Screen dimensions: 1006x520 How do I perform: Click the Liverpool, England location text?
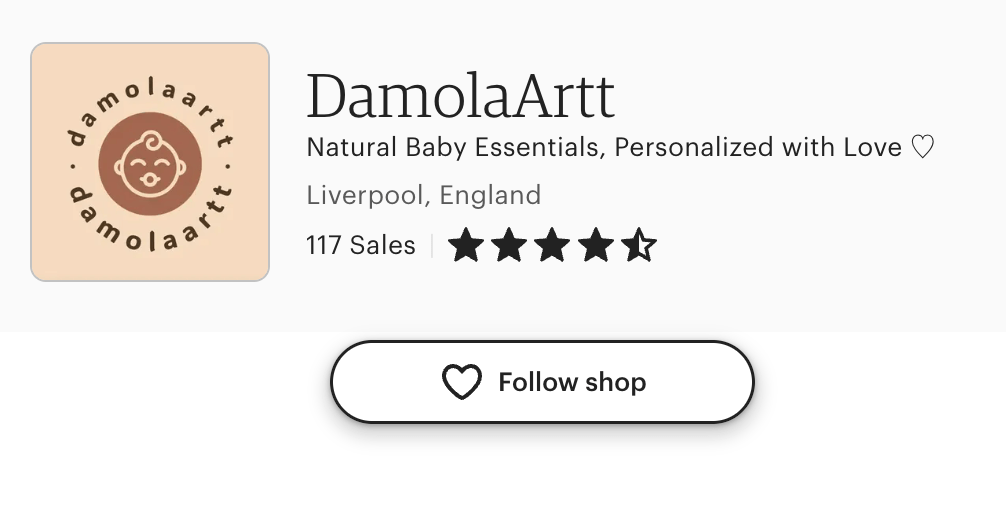point(423,194)
